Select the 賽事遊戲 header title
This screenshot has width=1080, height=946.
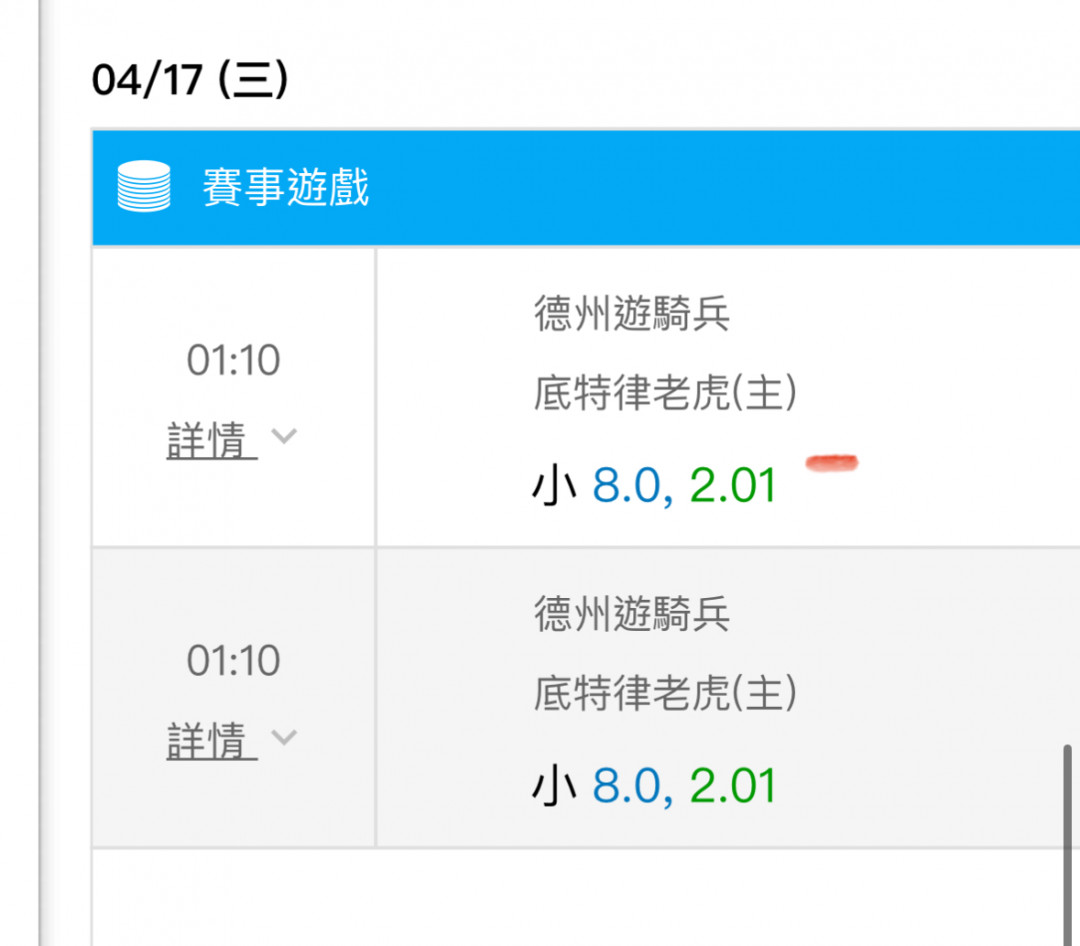coord(286,187)
